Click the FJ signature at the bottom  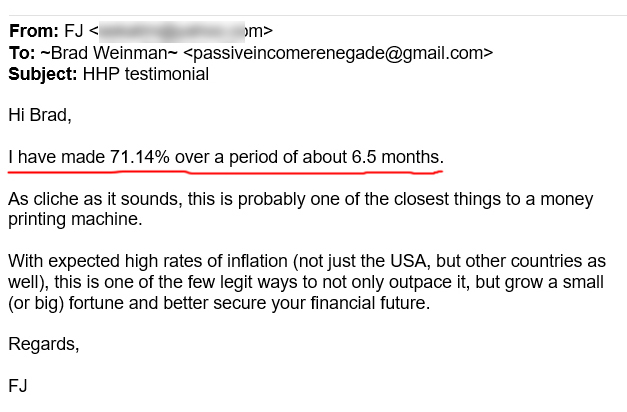click(x=17, y=386)
